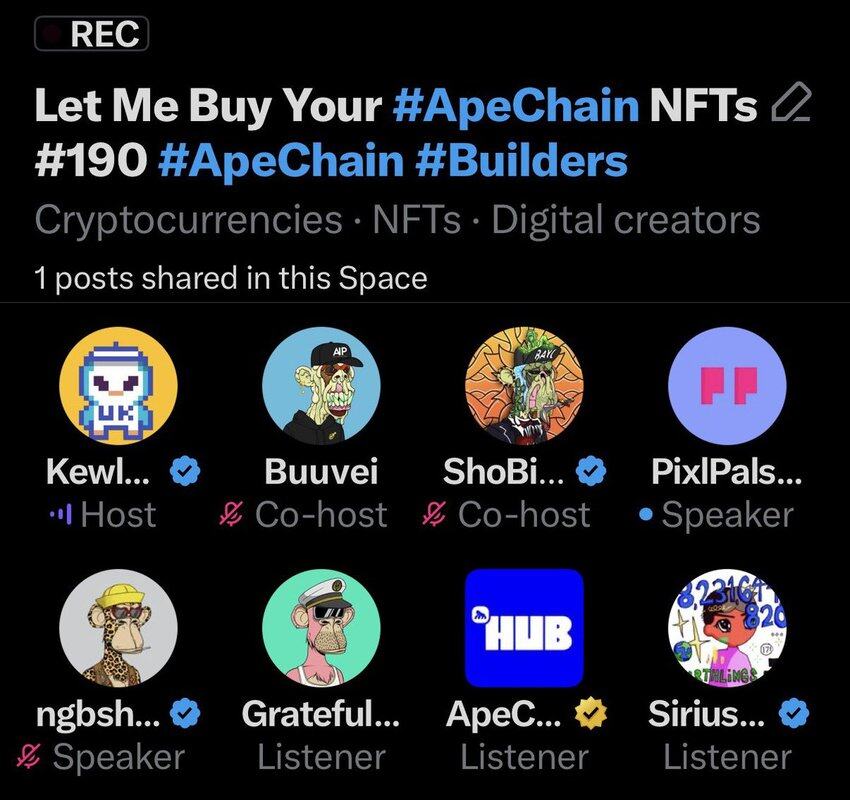Tap the REC recording indicator
The height and width of the screenshot is (800, 850).
click(92, 35)
